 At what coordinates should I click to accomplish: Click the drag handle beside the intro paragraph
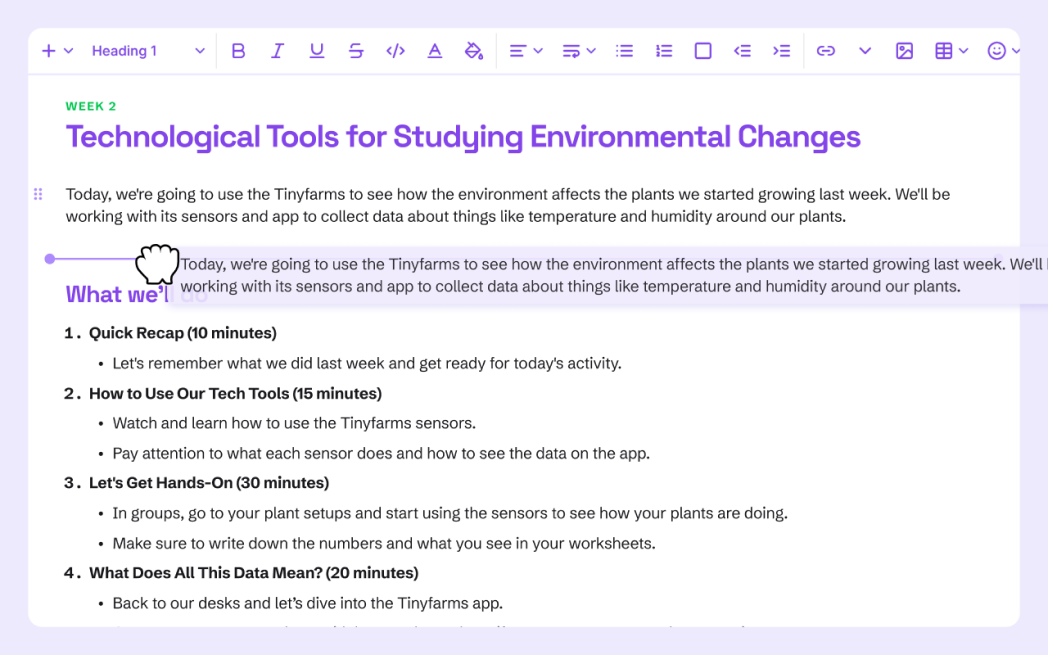(x=38, y=194)
